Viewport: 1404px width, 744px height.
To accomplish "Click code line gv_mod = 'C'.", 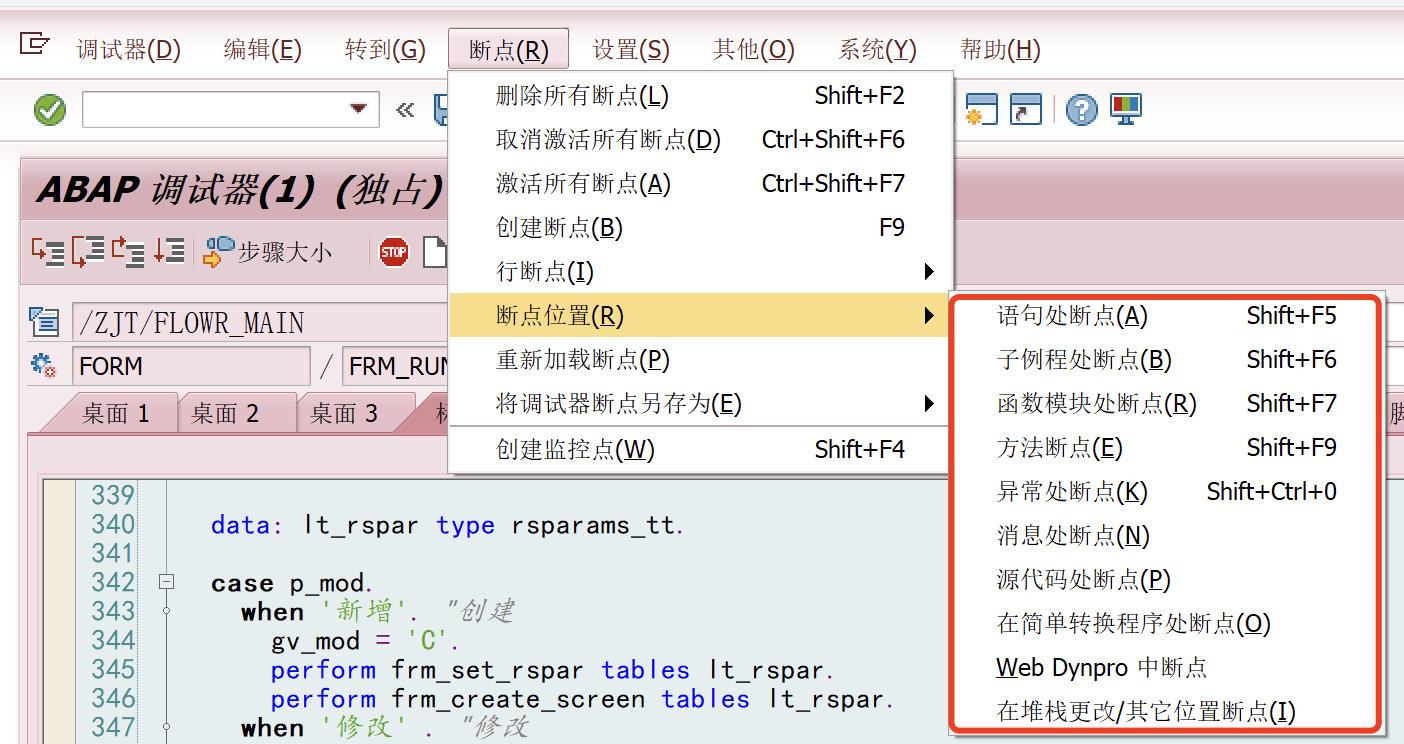I will click(365, 641).
